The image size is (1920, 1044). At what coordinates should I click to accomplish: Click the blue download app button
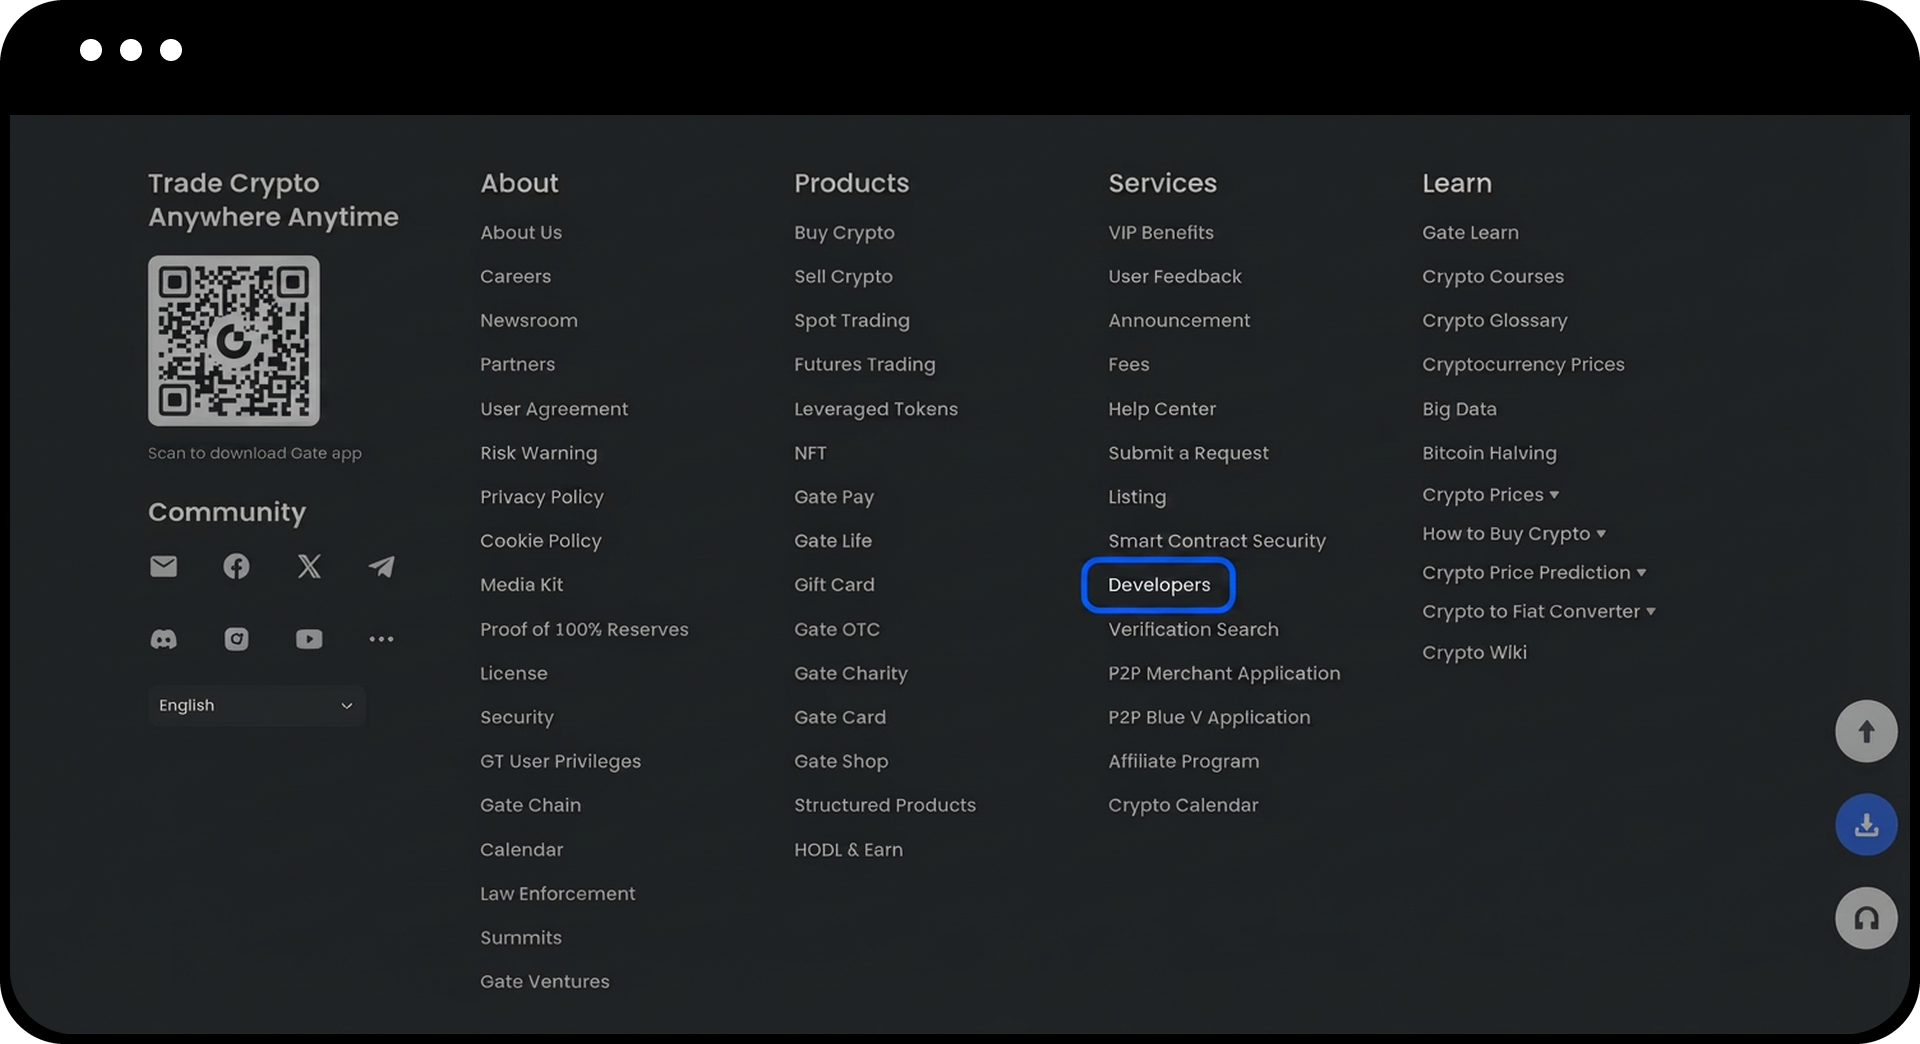[1866, 825]
